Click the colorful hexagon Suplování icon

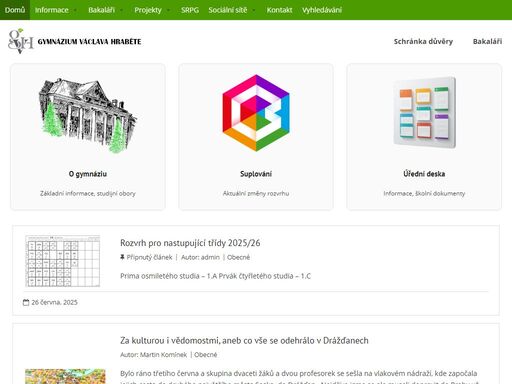coord(256,113)
